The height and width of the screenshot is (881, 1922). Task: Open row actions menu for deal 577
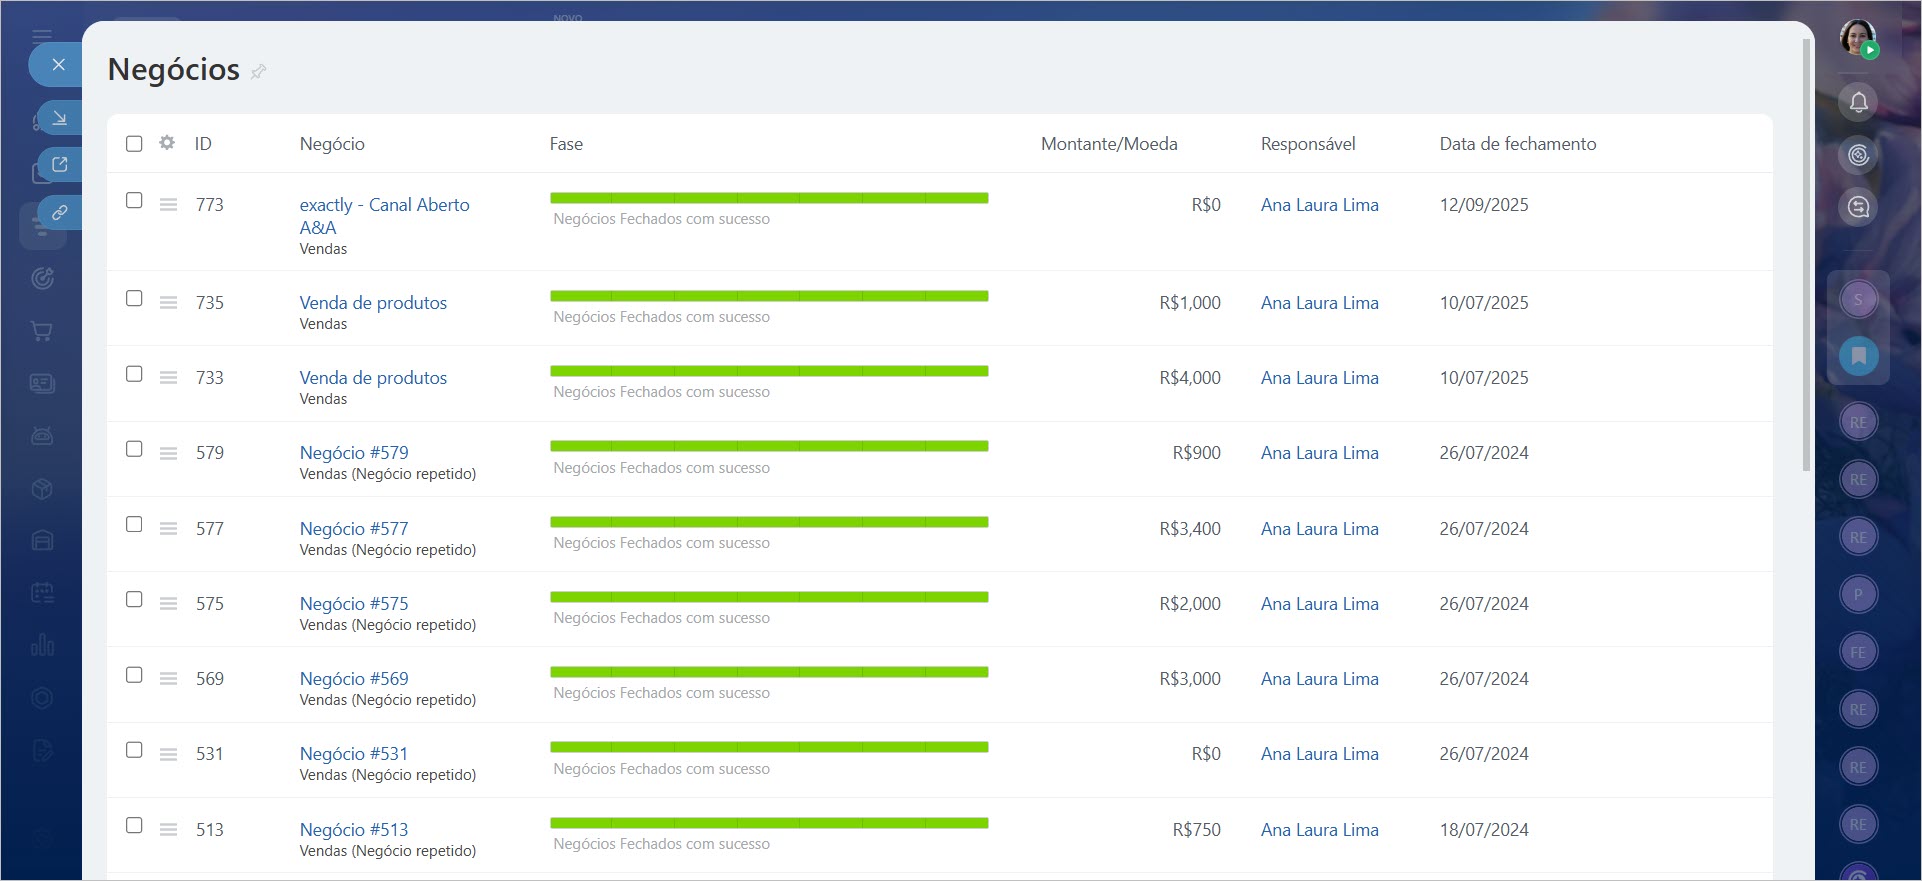pos(168,528)
